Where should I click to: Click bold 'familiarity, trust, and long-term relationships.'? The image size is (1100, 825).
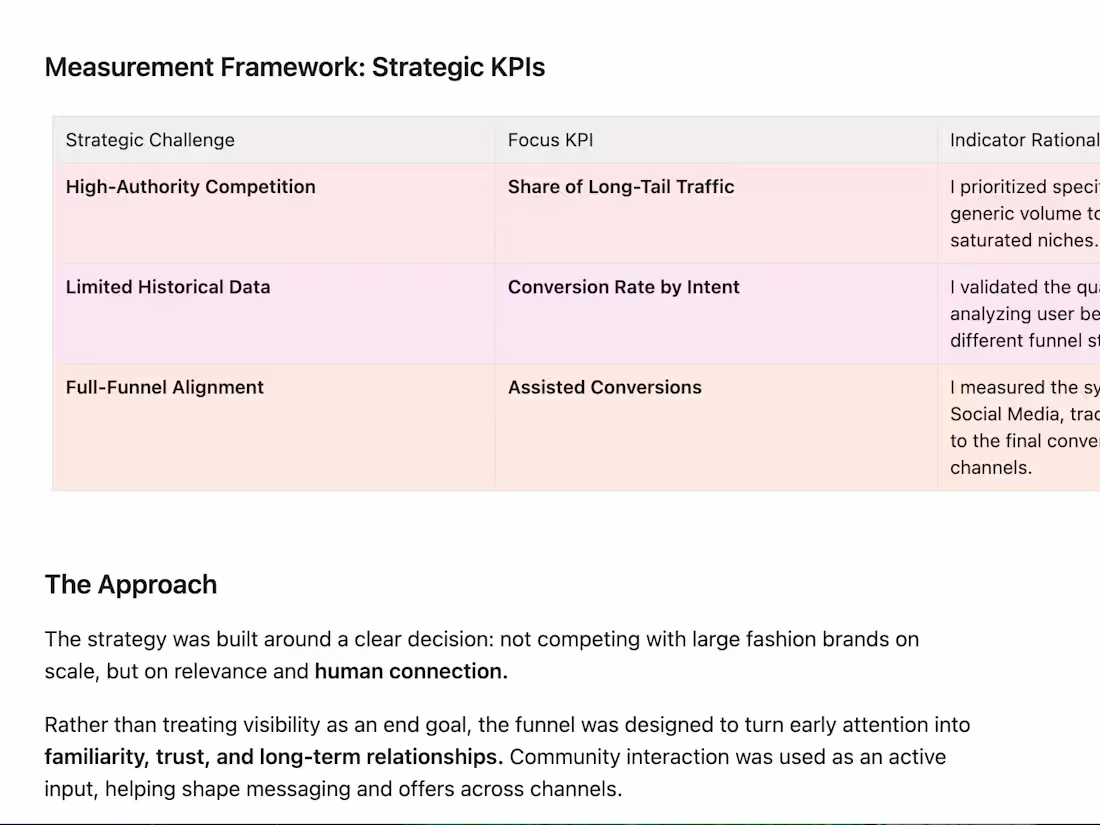(274, 757)
